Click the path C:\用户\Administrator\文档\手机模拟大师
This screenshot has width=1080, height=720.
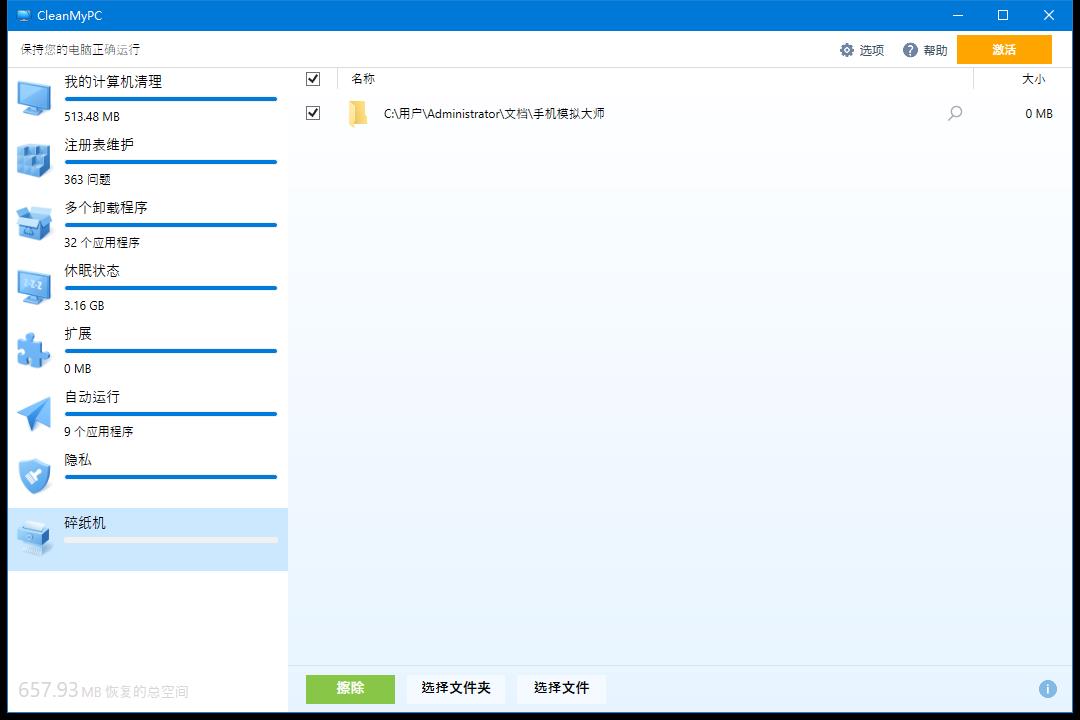point(494,114)
